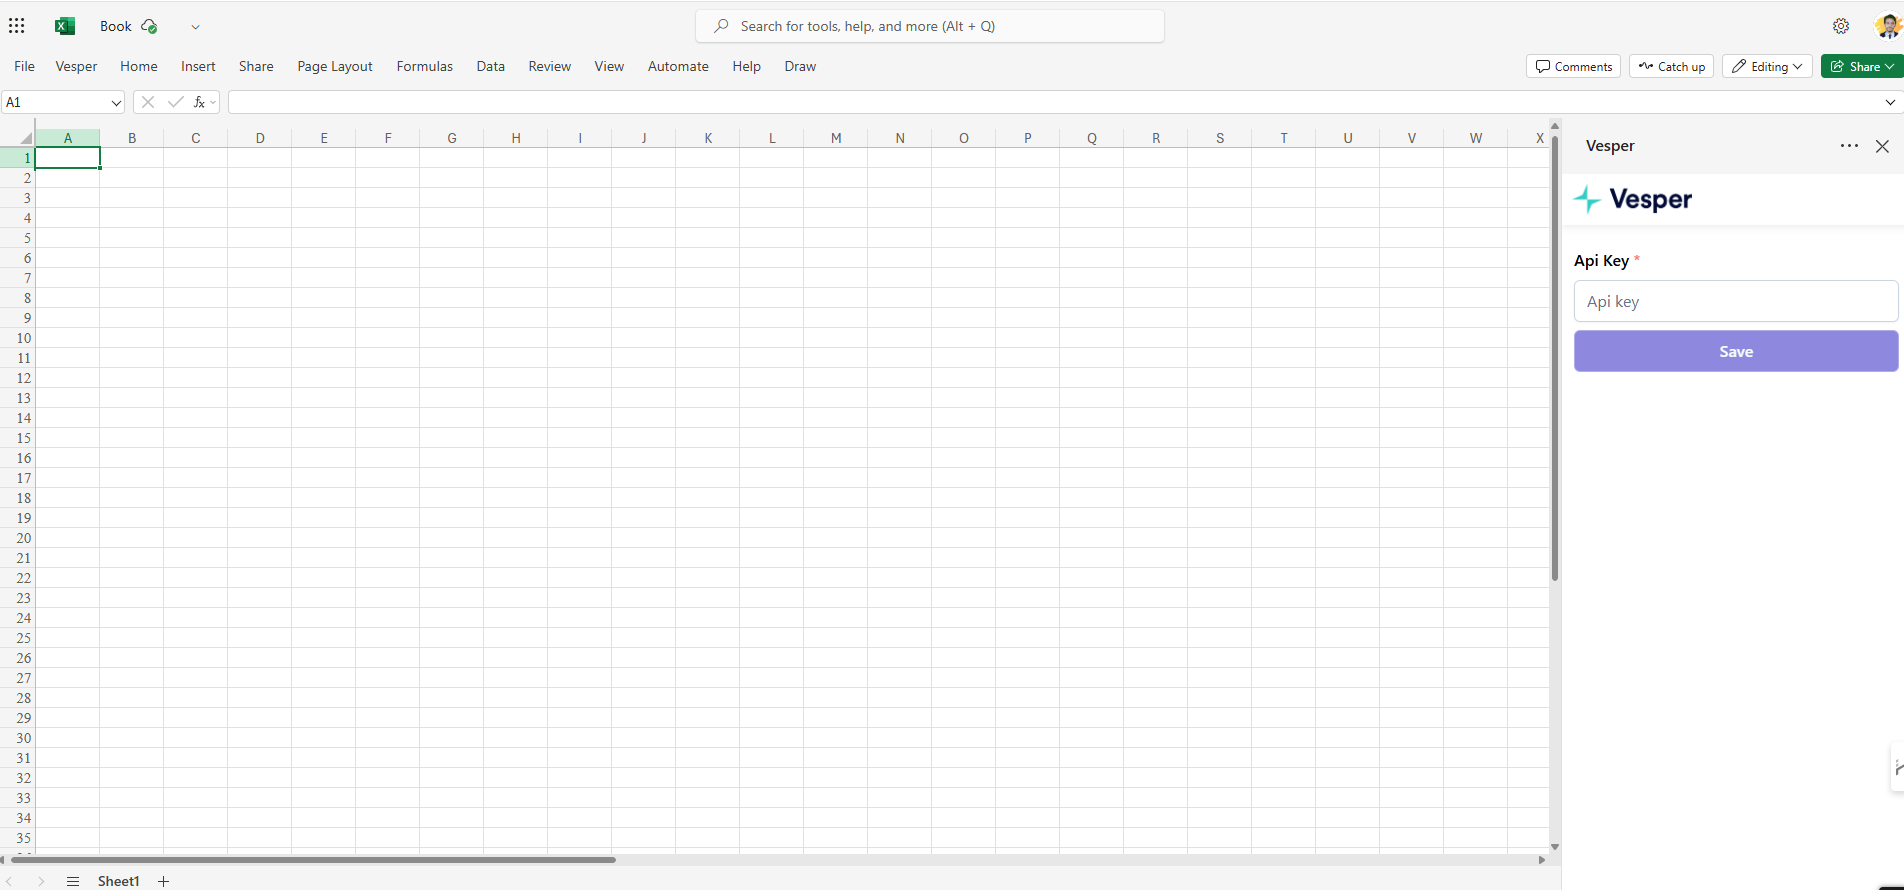Open the settings gear icon
The width and height of the screenshot is (1904, 890).
coord(1841,26)
